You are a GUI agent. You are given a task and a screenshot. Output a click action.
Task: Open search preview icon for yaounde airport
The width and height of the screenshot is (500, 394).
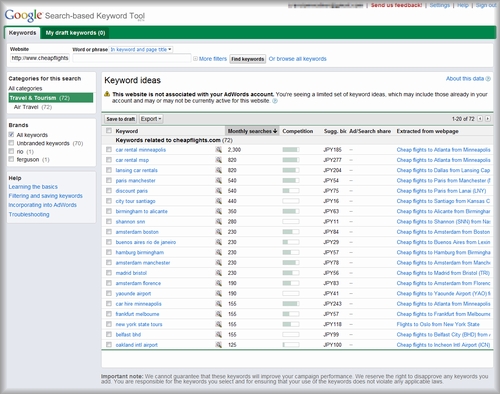click(x=219, y=293)
